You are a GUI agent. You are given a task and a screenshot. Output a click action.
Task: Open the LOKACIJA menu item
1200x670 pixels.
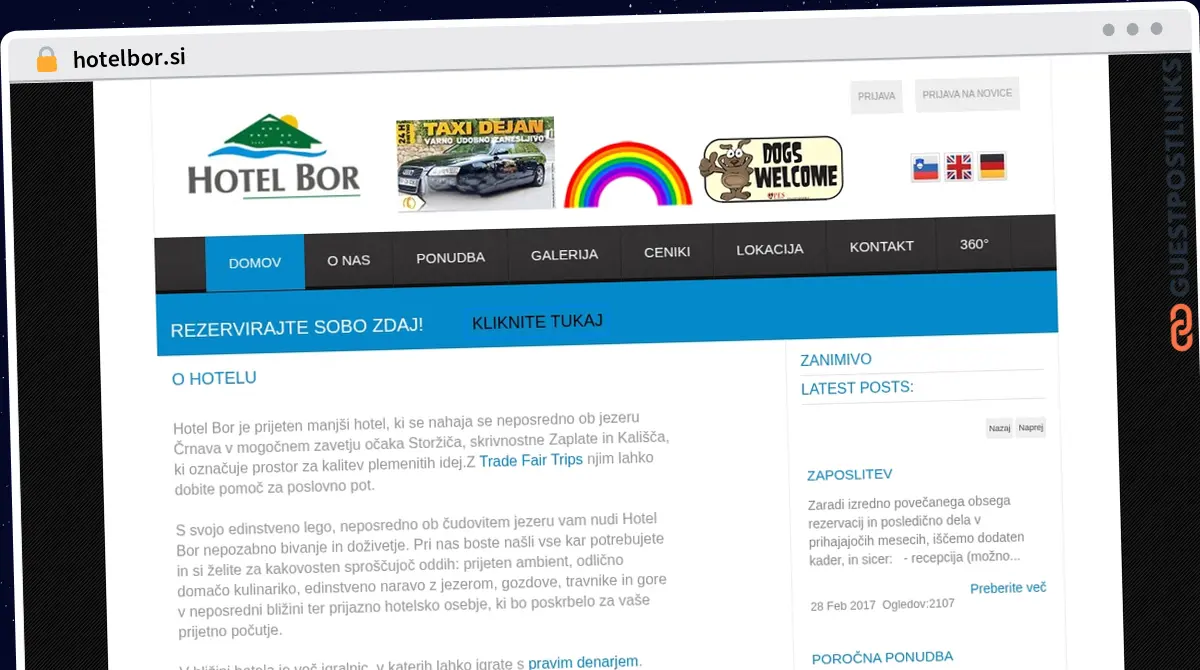click(769, 249)
